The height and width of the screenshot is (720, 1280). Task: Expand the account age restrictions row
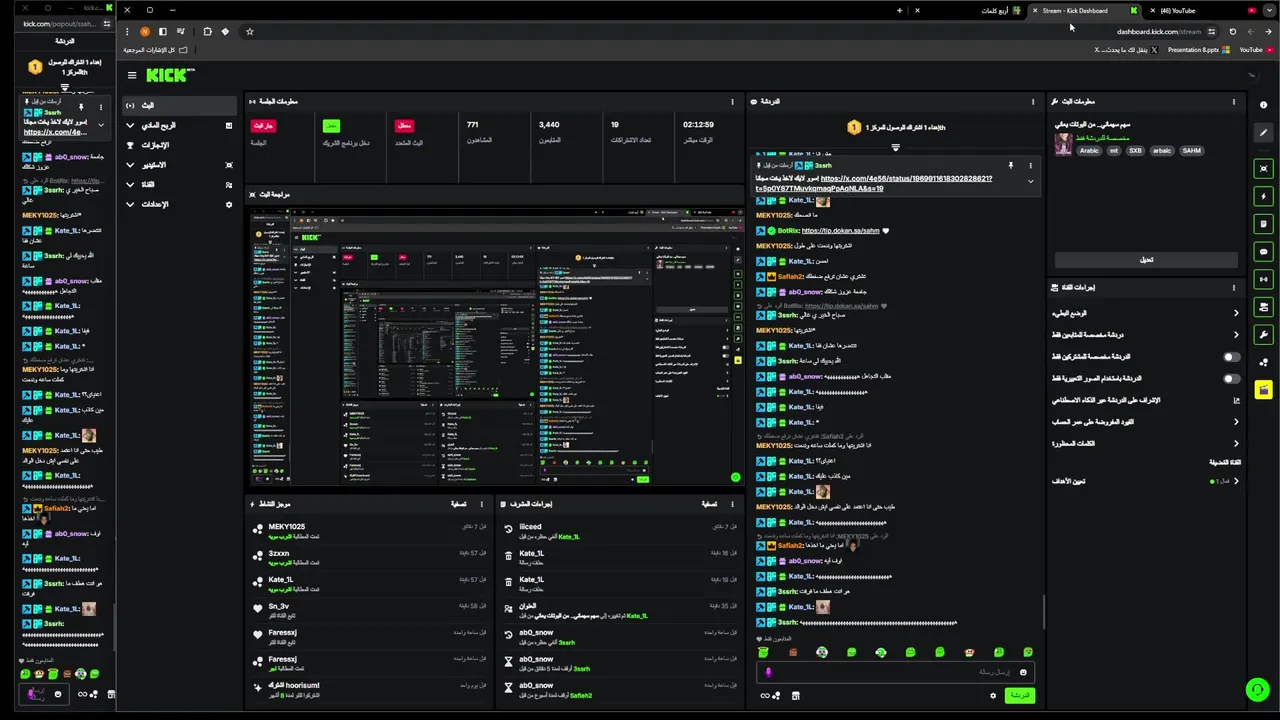tap(1146, 422)
